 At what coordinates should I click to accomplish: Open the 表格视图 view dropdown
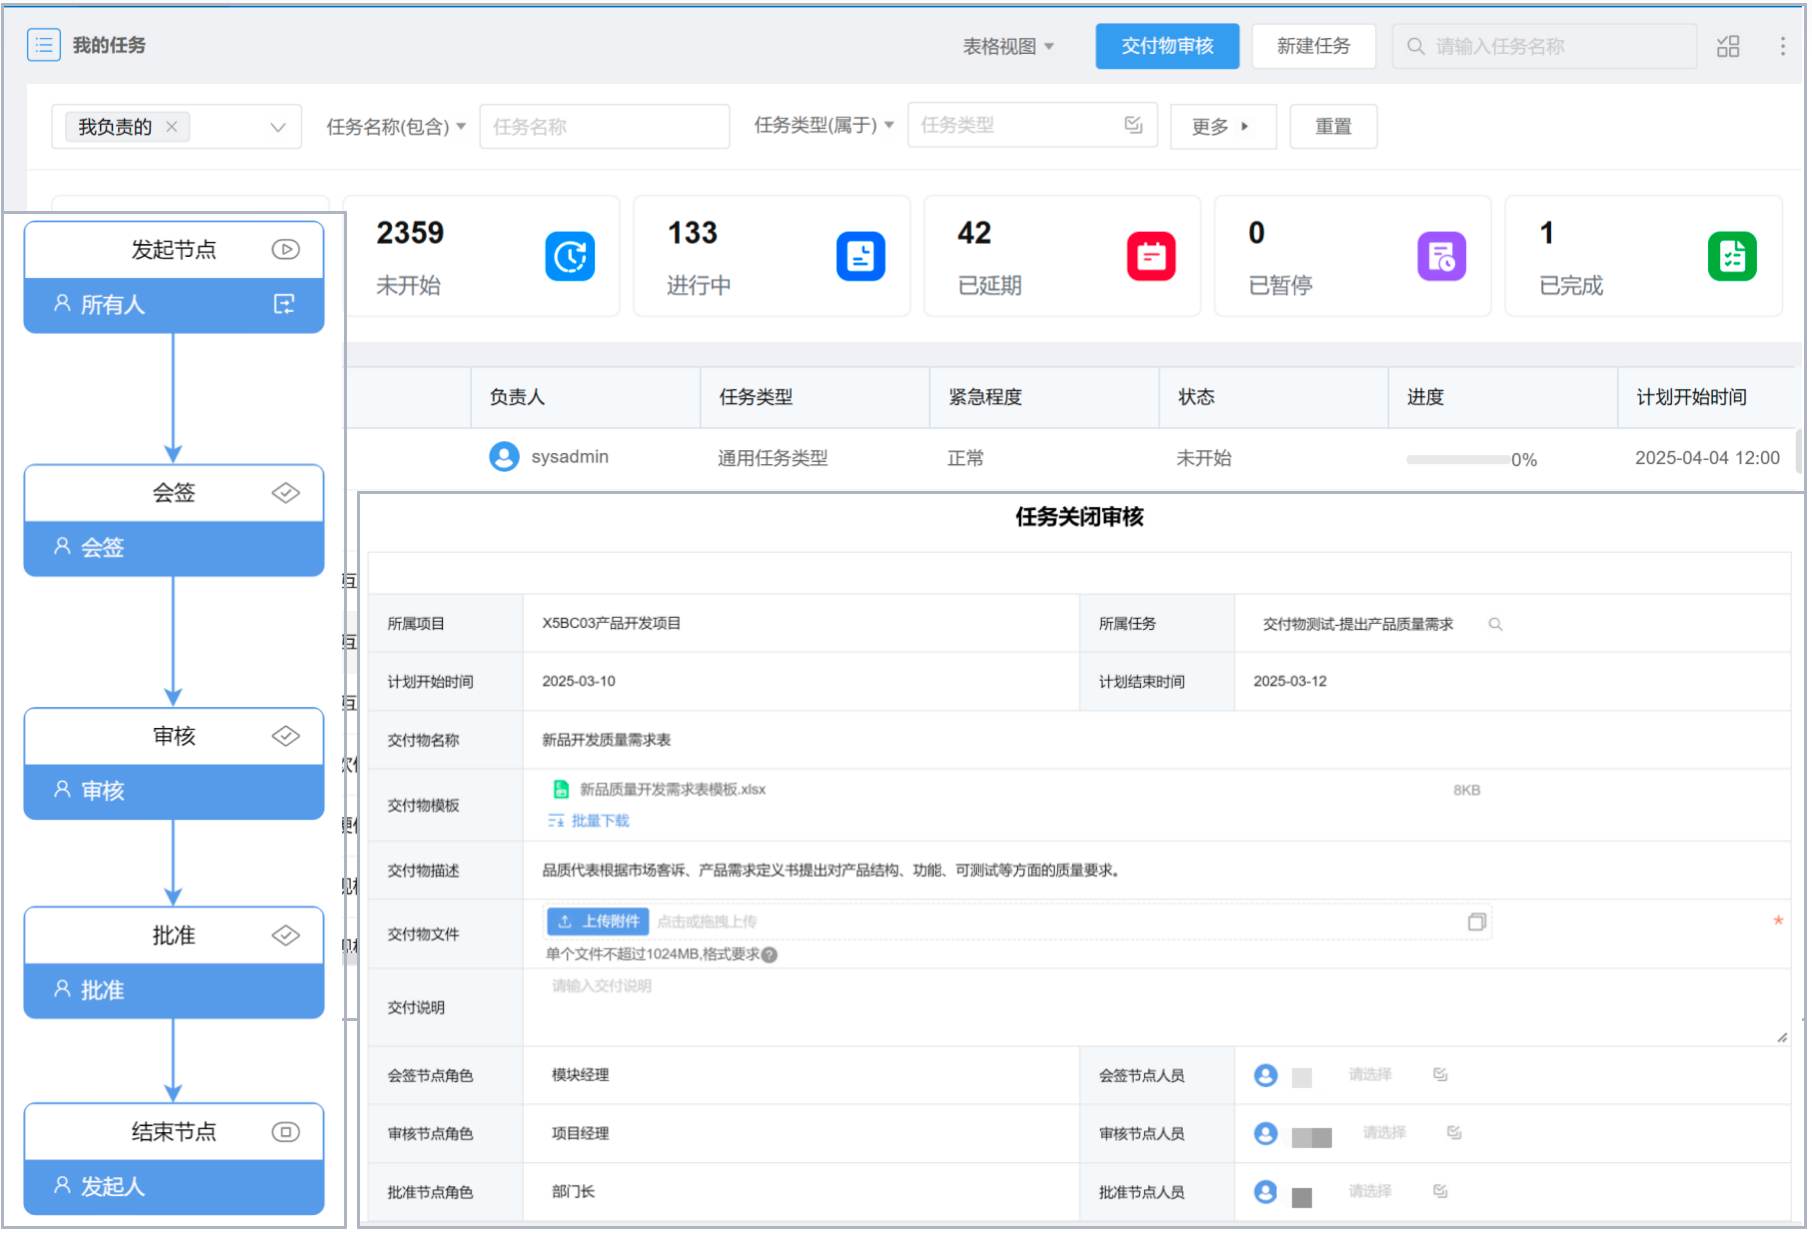point(1008,46)
